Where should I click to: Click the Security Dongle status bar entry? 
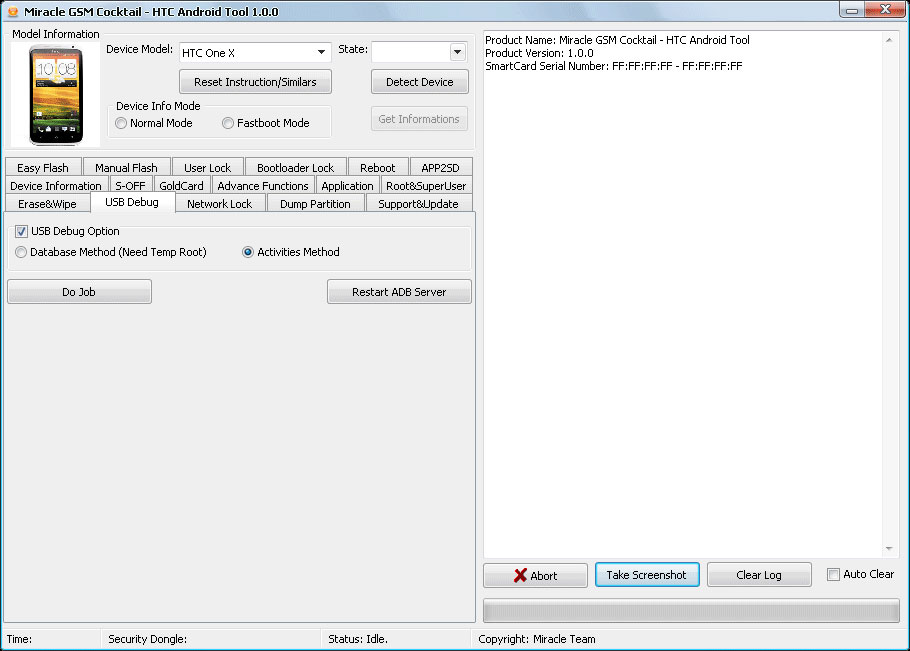point(147,639)
